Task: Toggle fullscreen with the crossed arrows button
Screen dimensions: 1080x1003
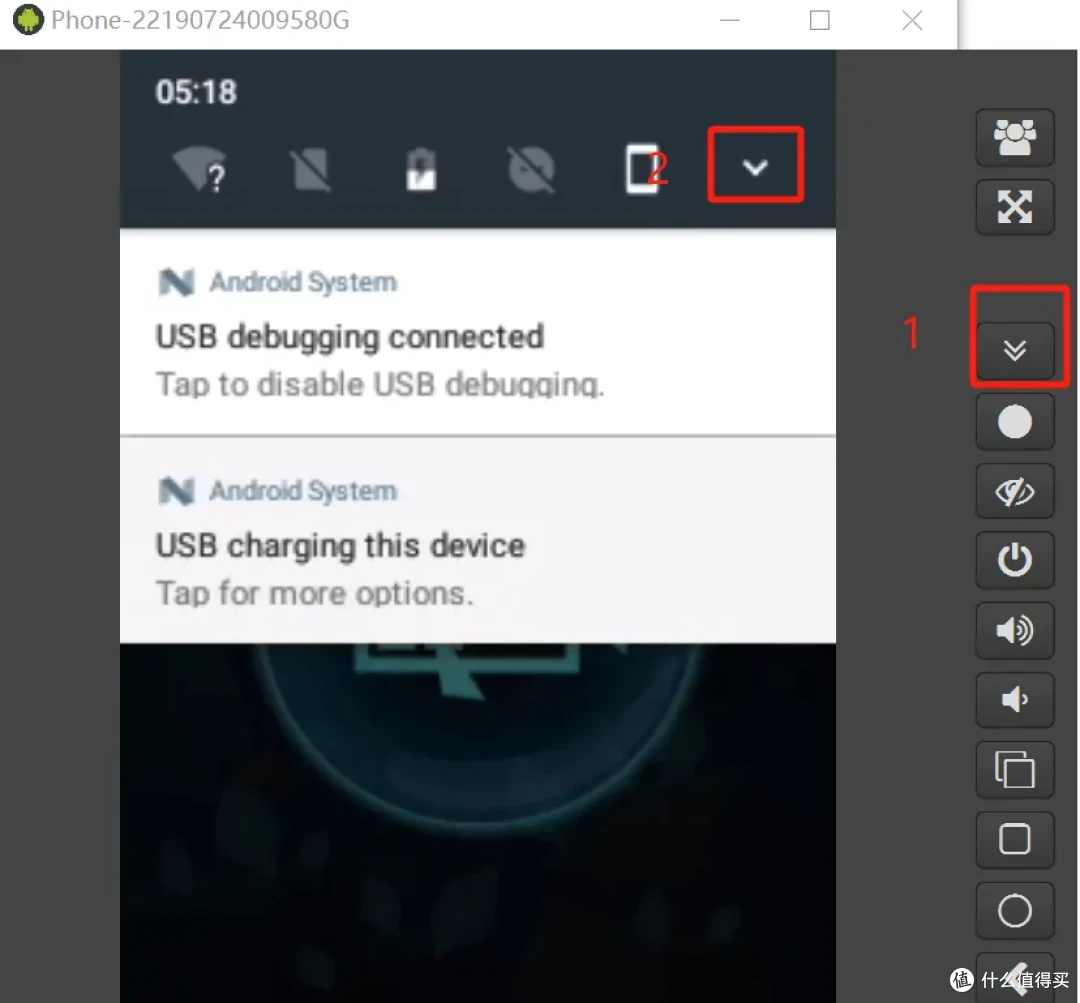Action: (x=1015, y=207)
